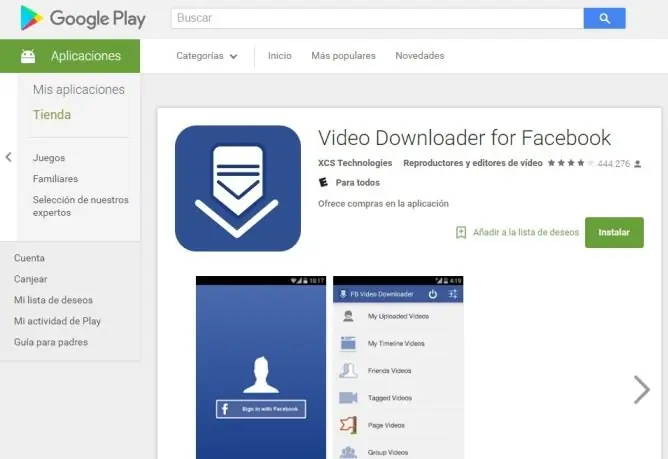Expand the Categorías dropdown
The height and width of the screenshot is (459, 668).
(207, 56)
